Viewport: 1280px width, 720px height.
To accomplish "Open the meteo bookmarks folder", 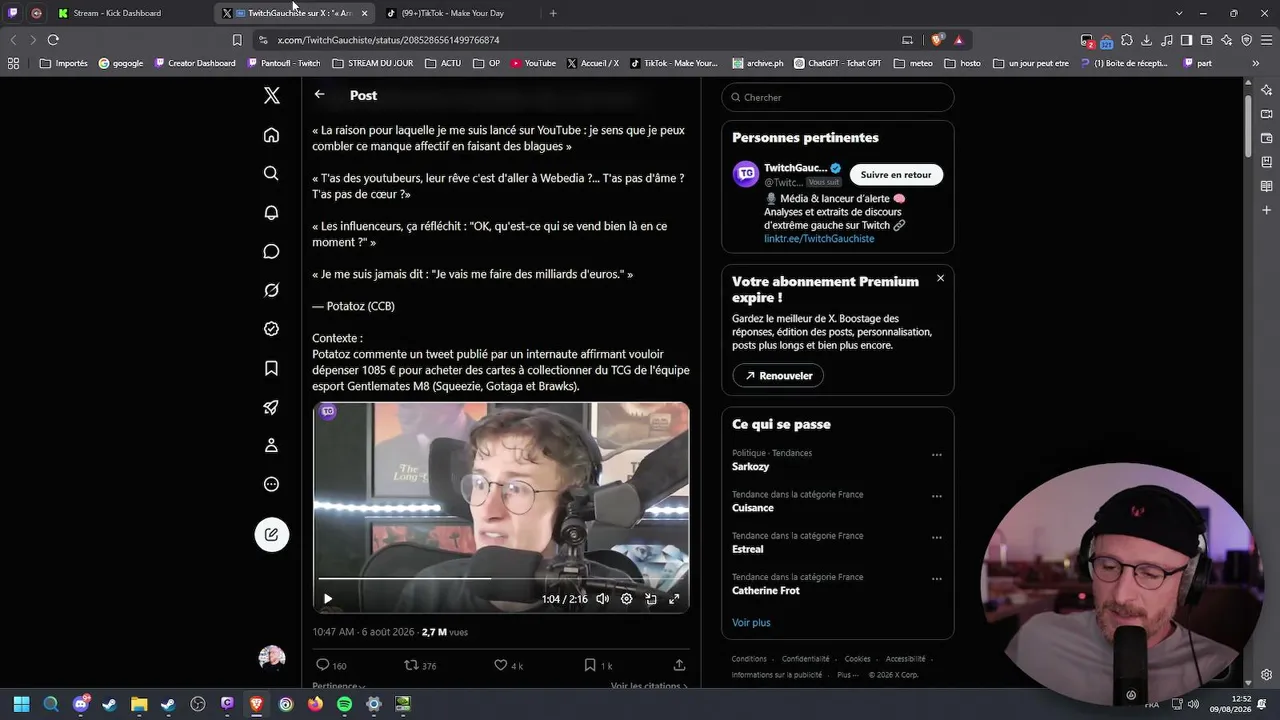I will pyautogui.click(x=913, y=63).
